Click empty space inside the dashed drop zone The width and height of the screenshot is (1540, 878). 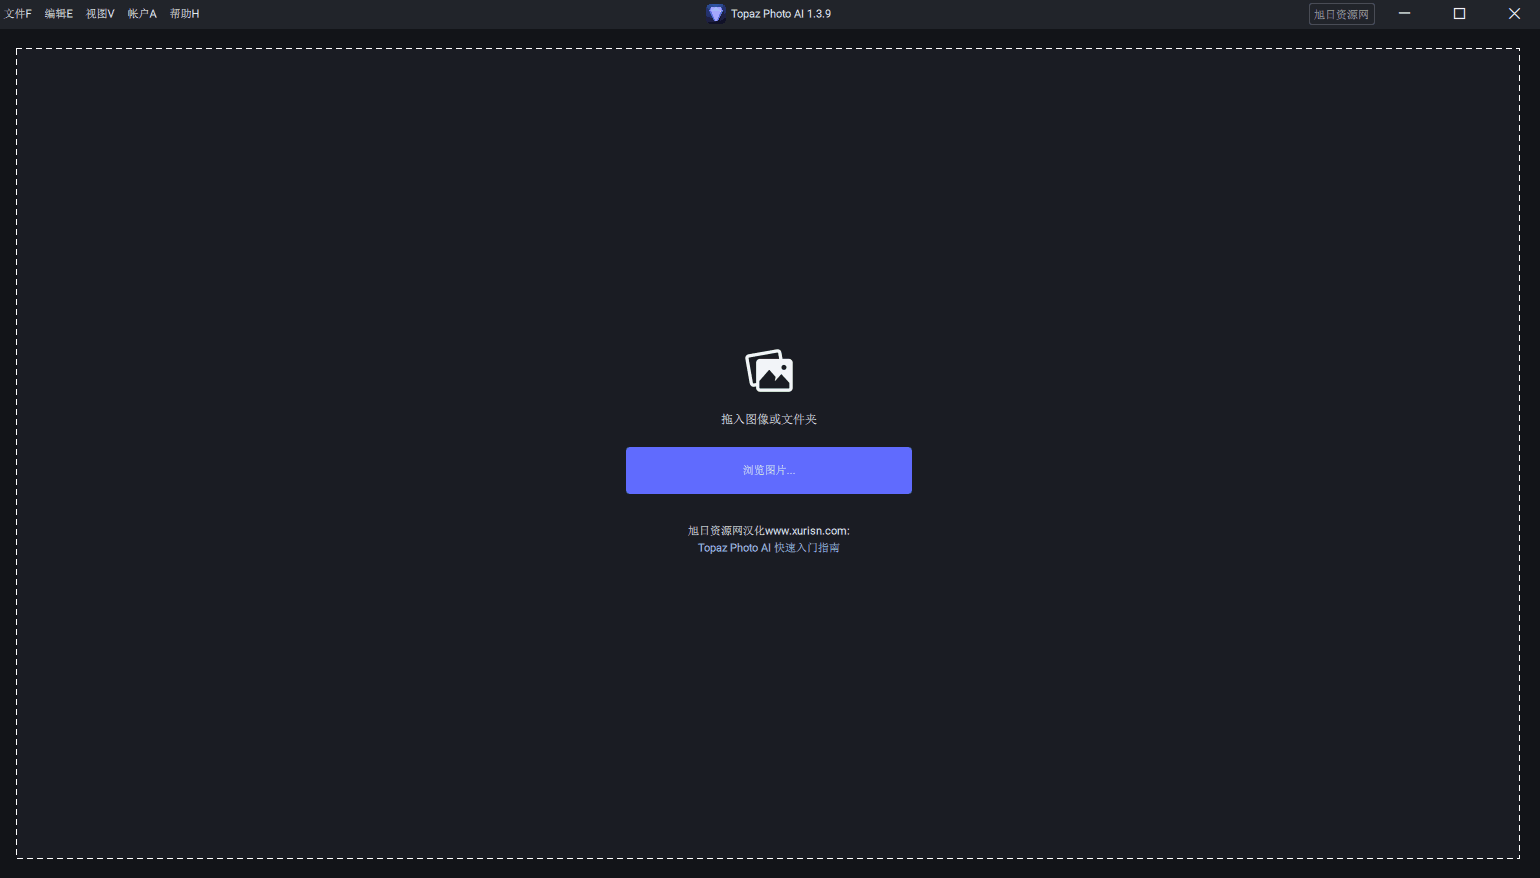(400, 650)
